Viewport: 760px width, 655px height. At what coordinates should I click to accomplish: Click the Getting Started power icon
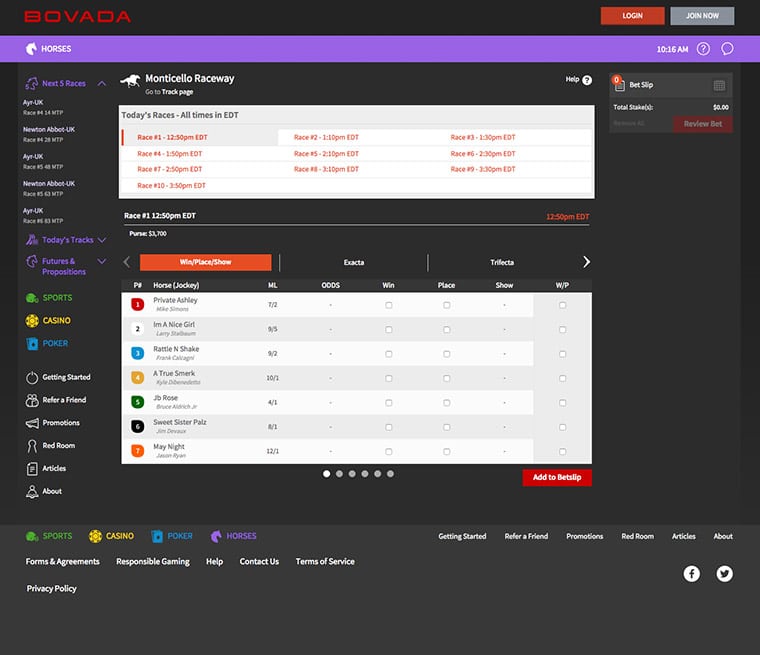[x=32, y=377]
